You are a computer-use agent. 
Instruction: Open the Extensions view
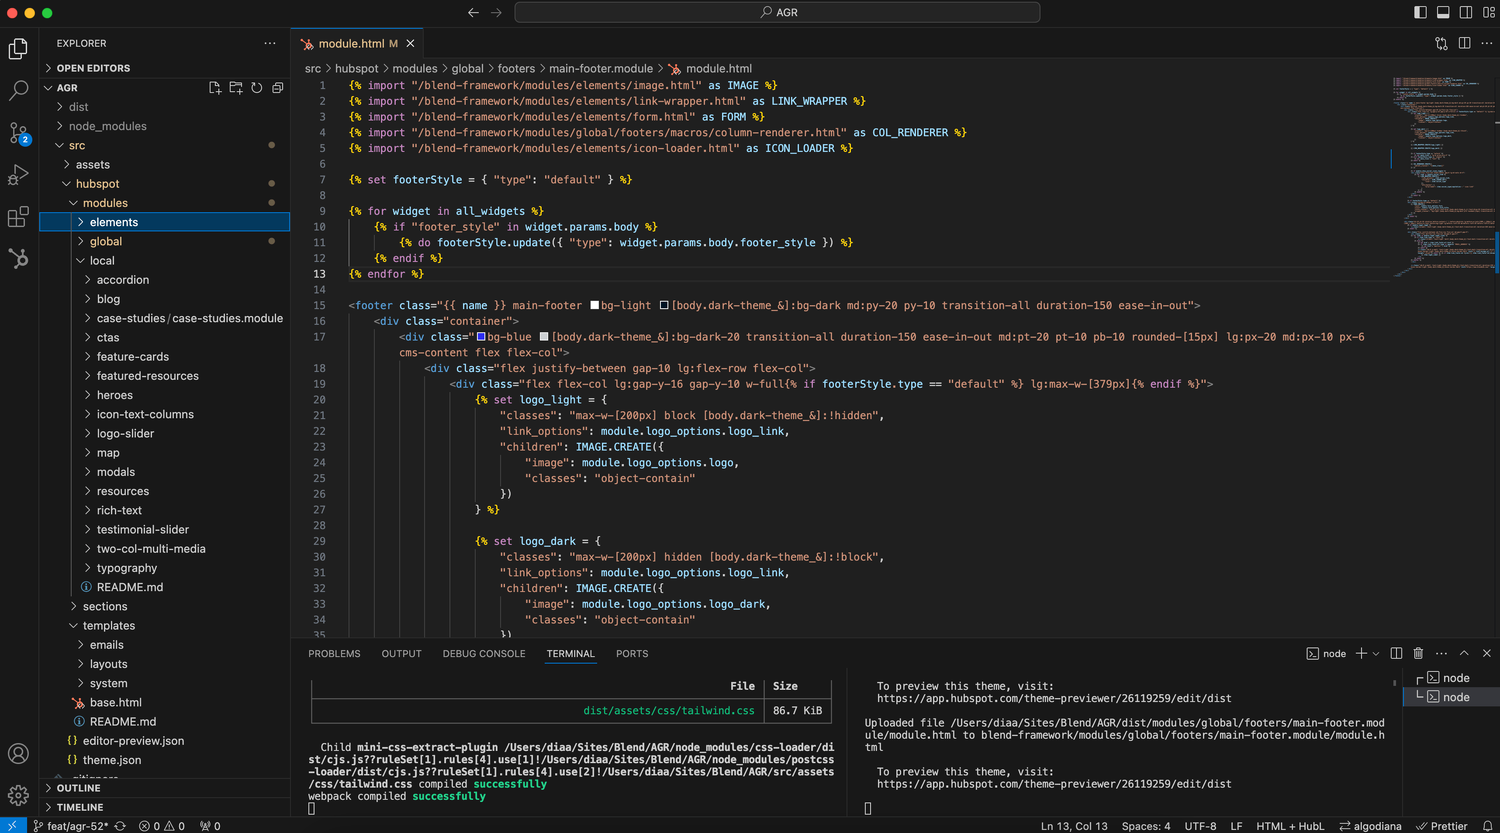[18, 217]
